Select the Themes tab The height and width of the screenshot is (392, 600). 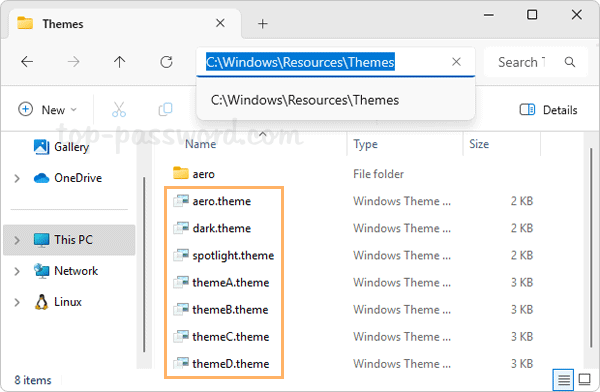tap(125, 24)
